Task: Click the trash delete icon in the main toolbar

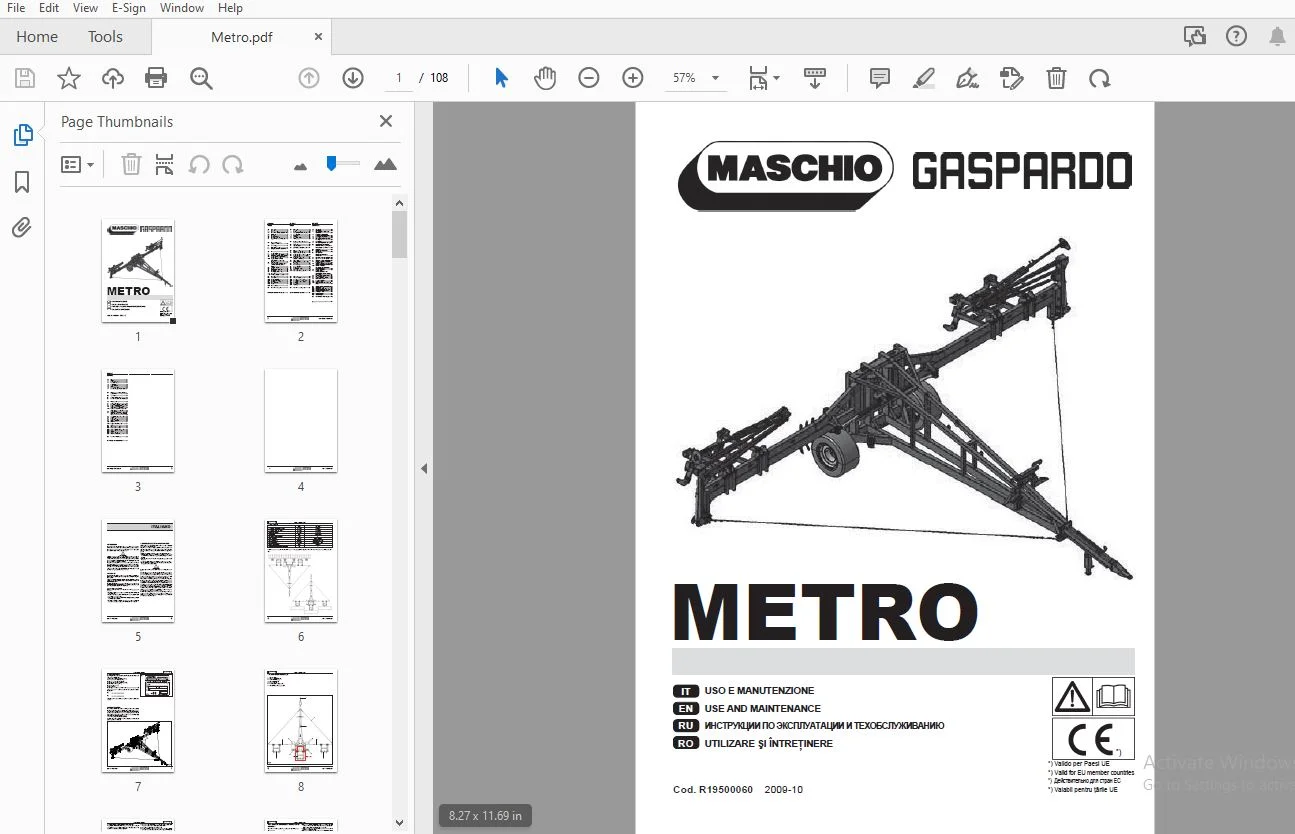Action: (1056, 78)
